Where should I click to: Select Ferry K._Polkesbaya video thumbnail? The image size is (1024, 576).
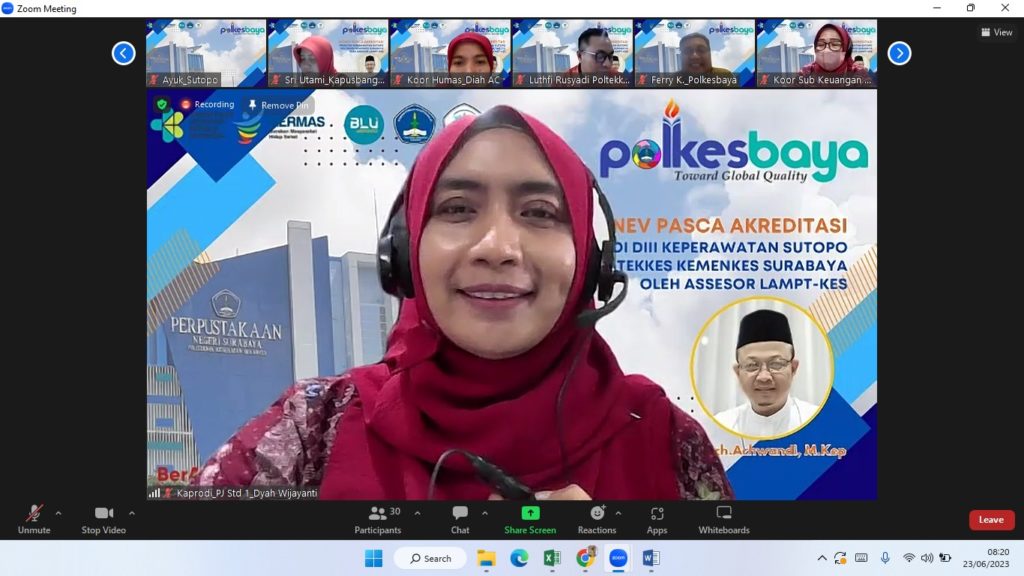(x=695, y=53)
